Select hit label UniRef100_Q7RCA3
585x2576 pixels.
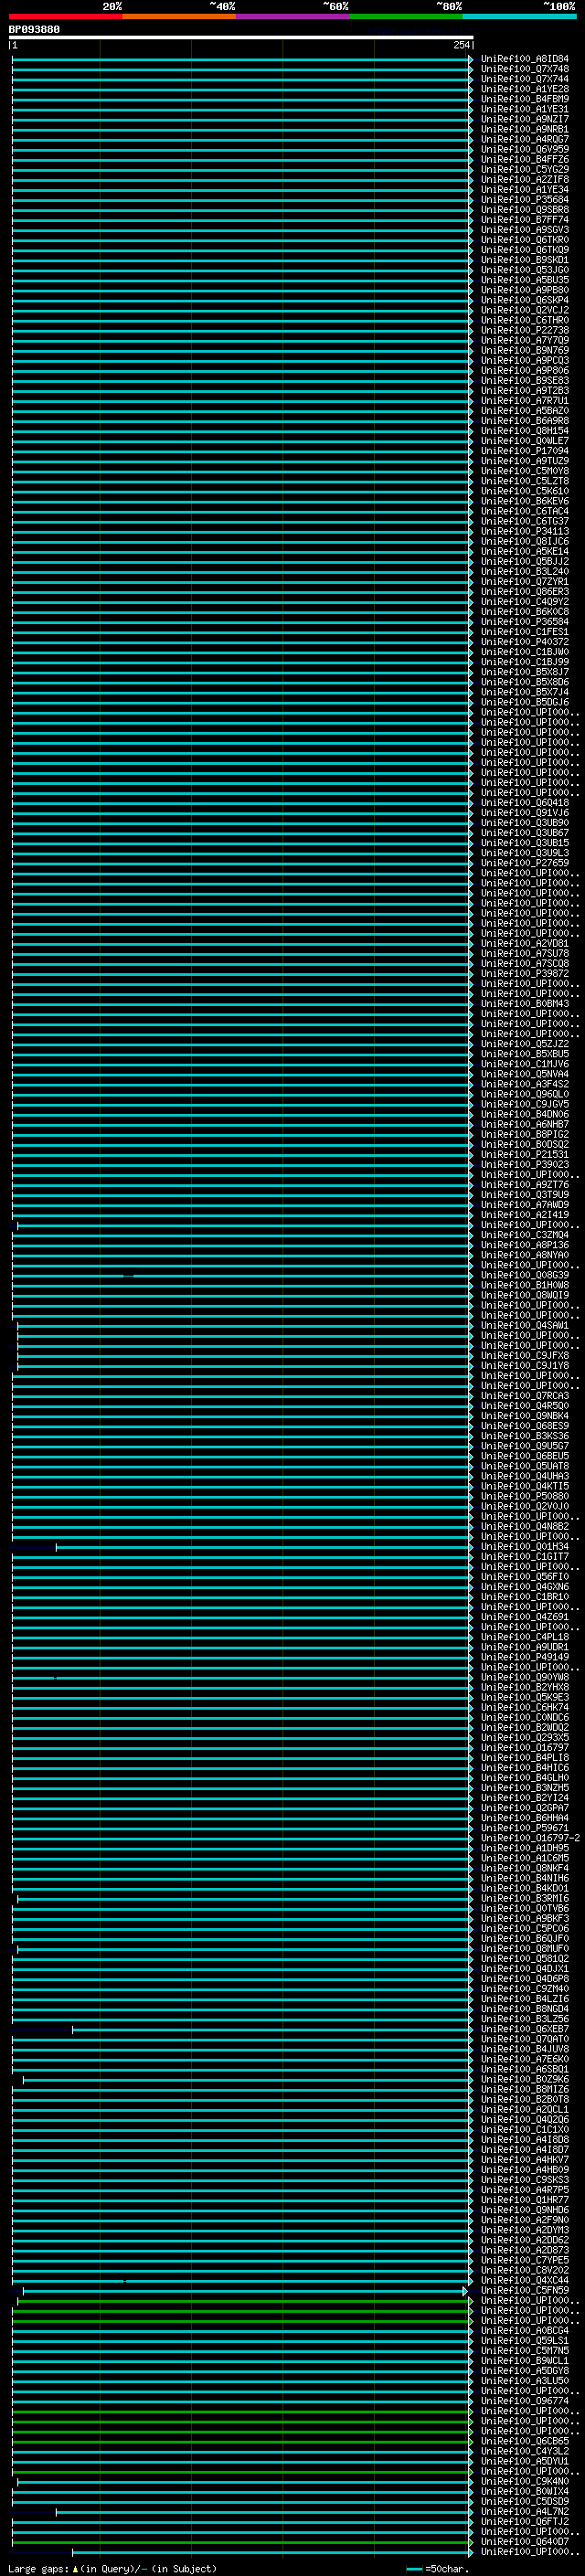(524, 1396)
